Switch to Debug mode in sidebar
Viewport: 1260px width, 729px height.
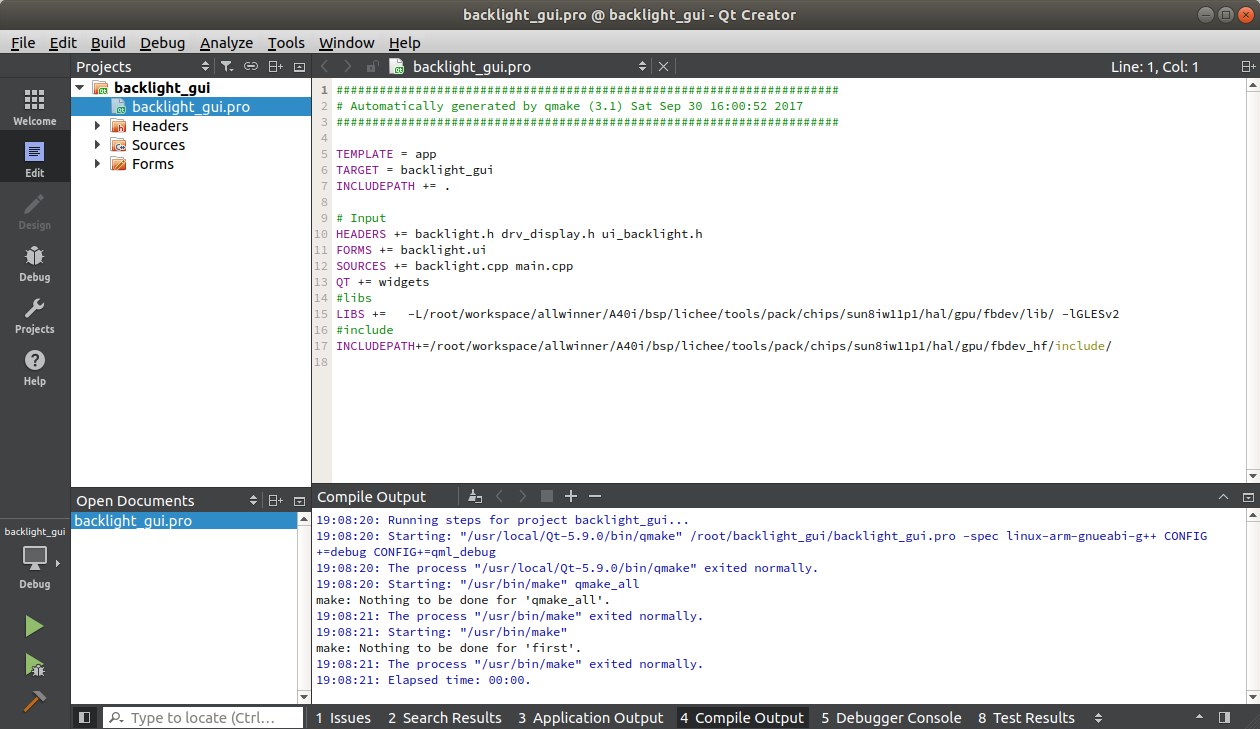coord(35,262)
